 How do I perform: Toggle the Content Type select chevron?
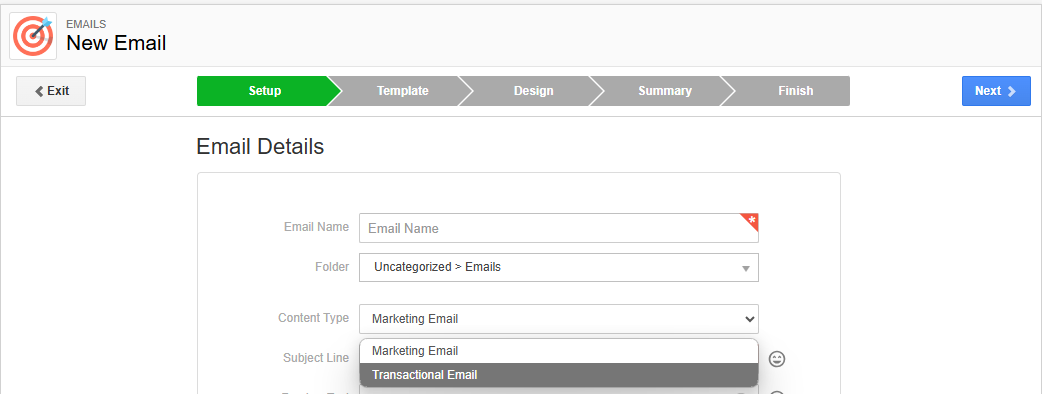[x=750, y=319]
